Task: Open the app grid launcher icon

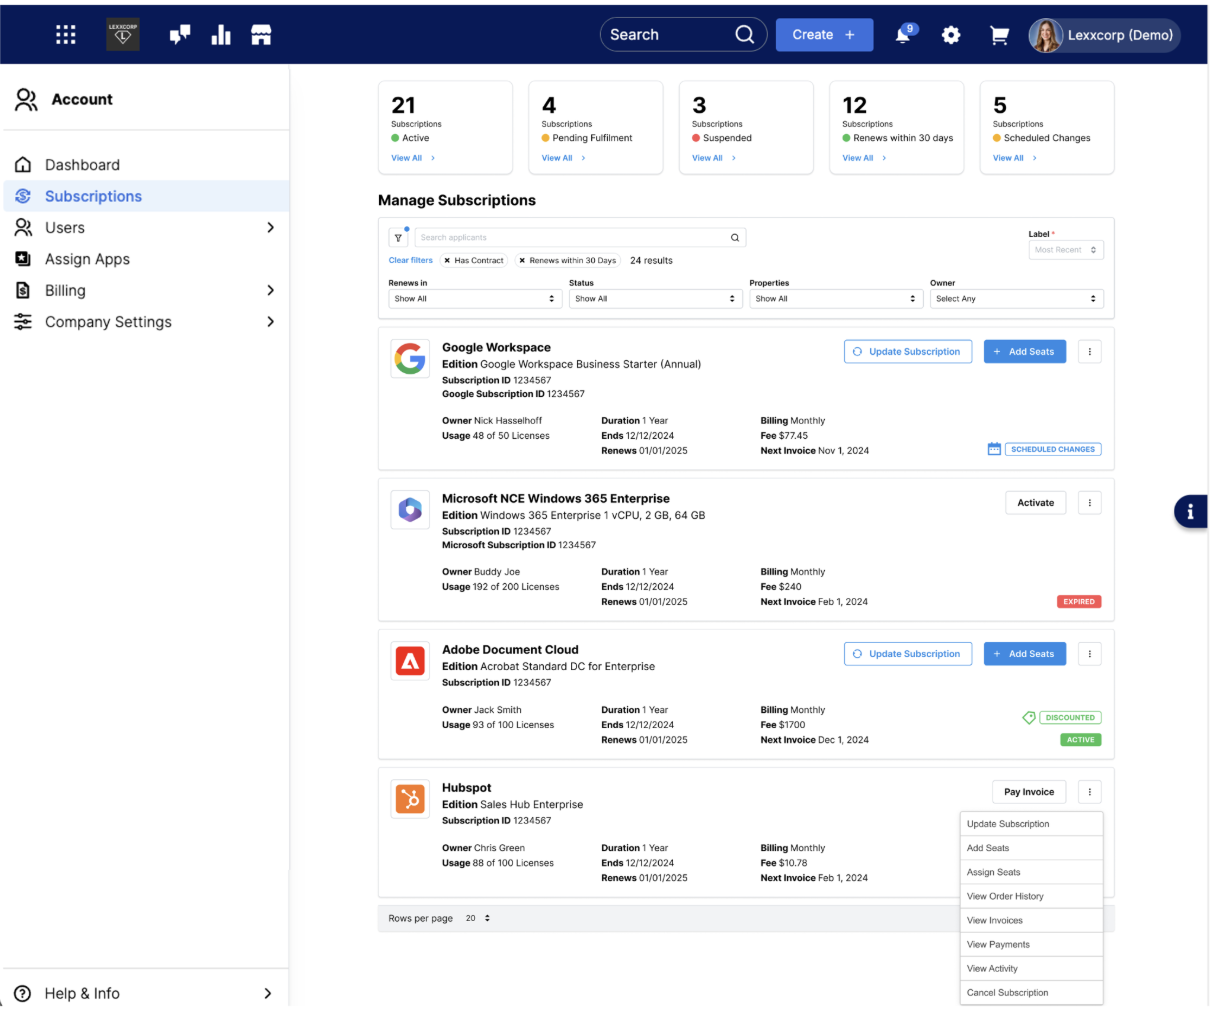Action: point(66,35)
